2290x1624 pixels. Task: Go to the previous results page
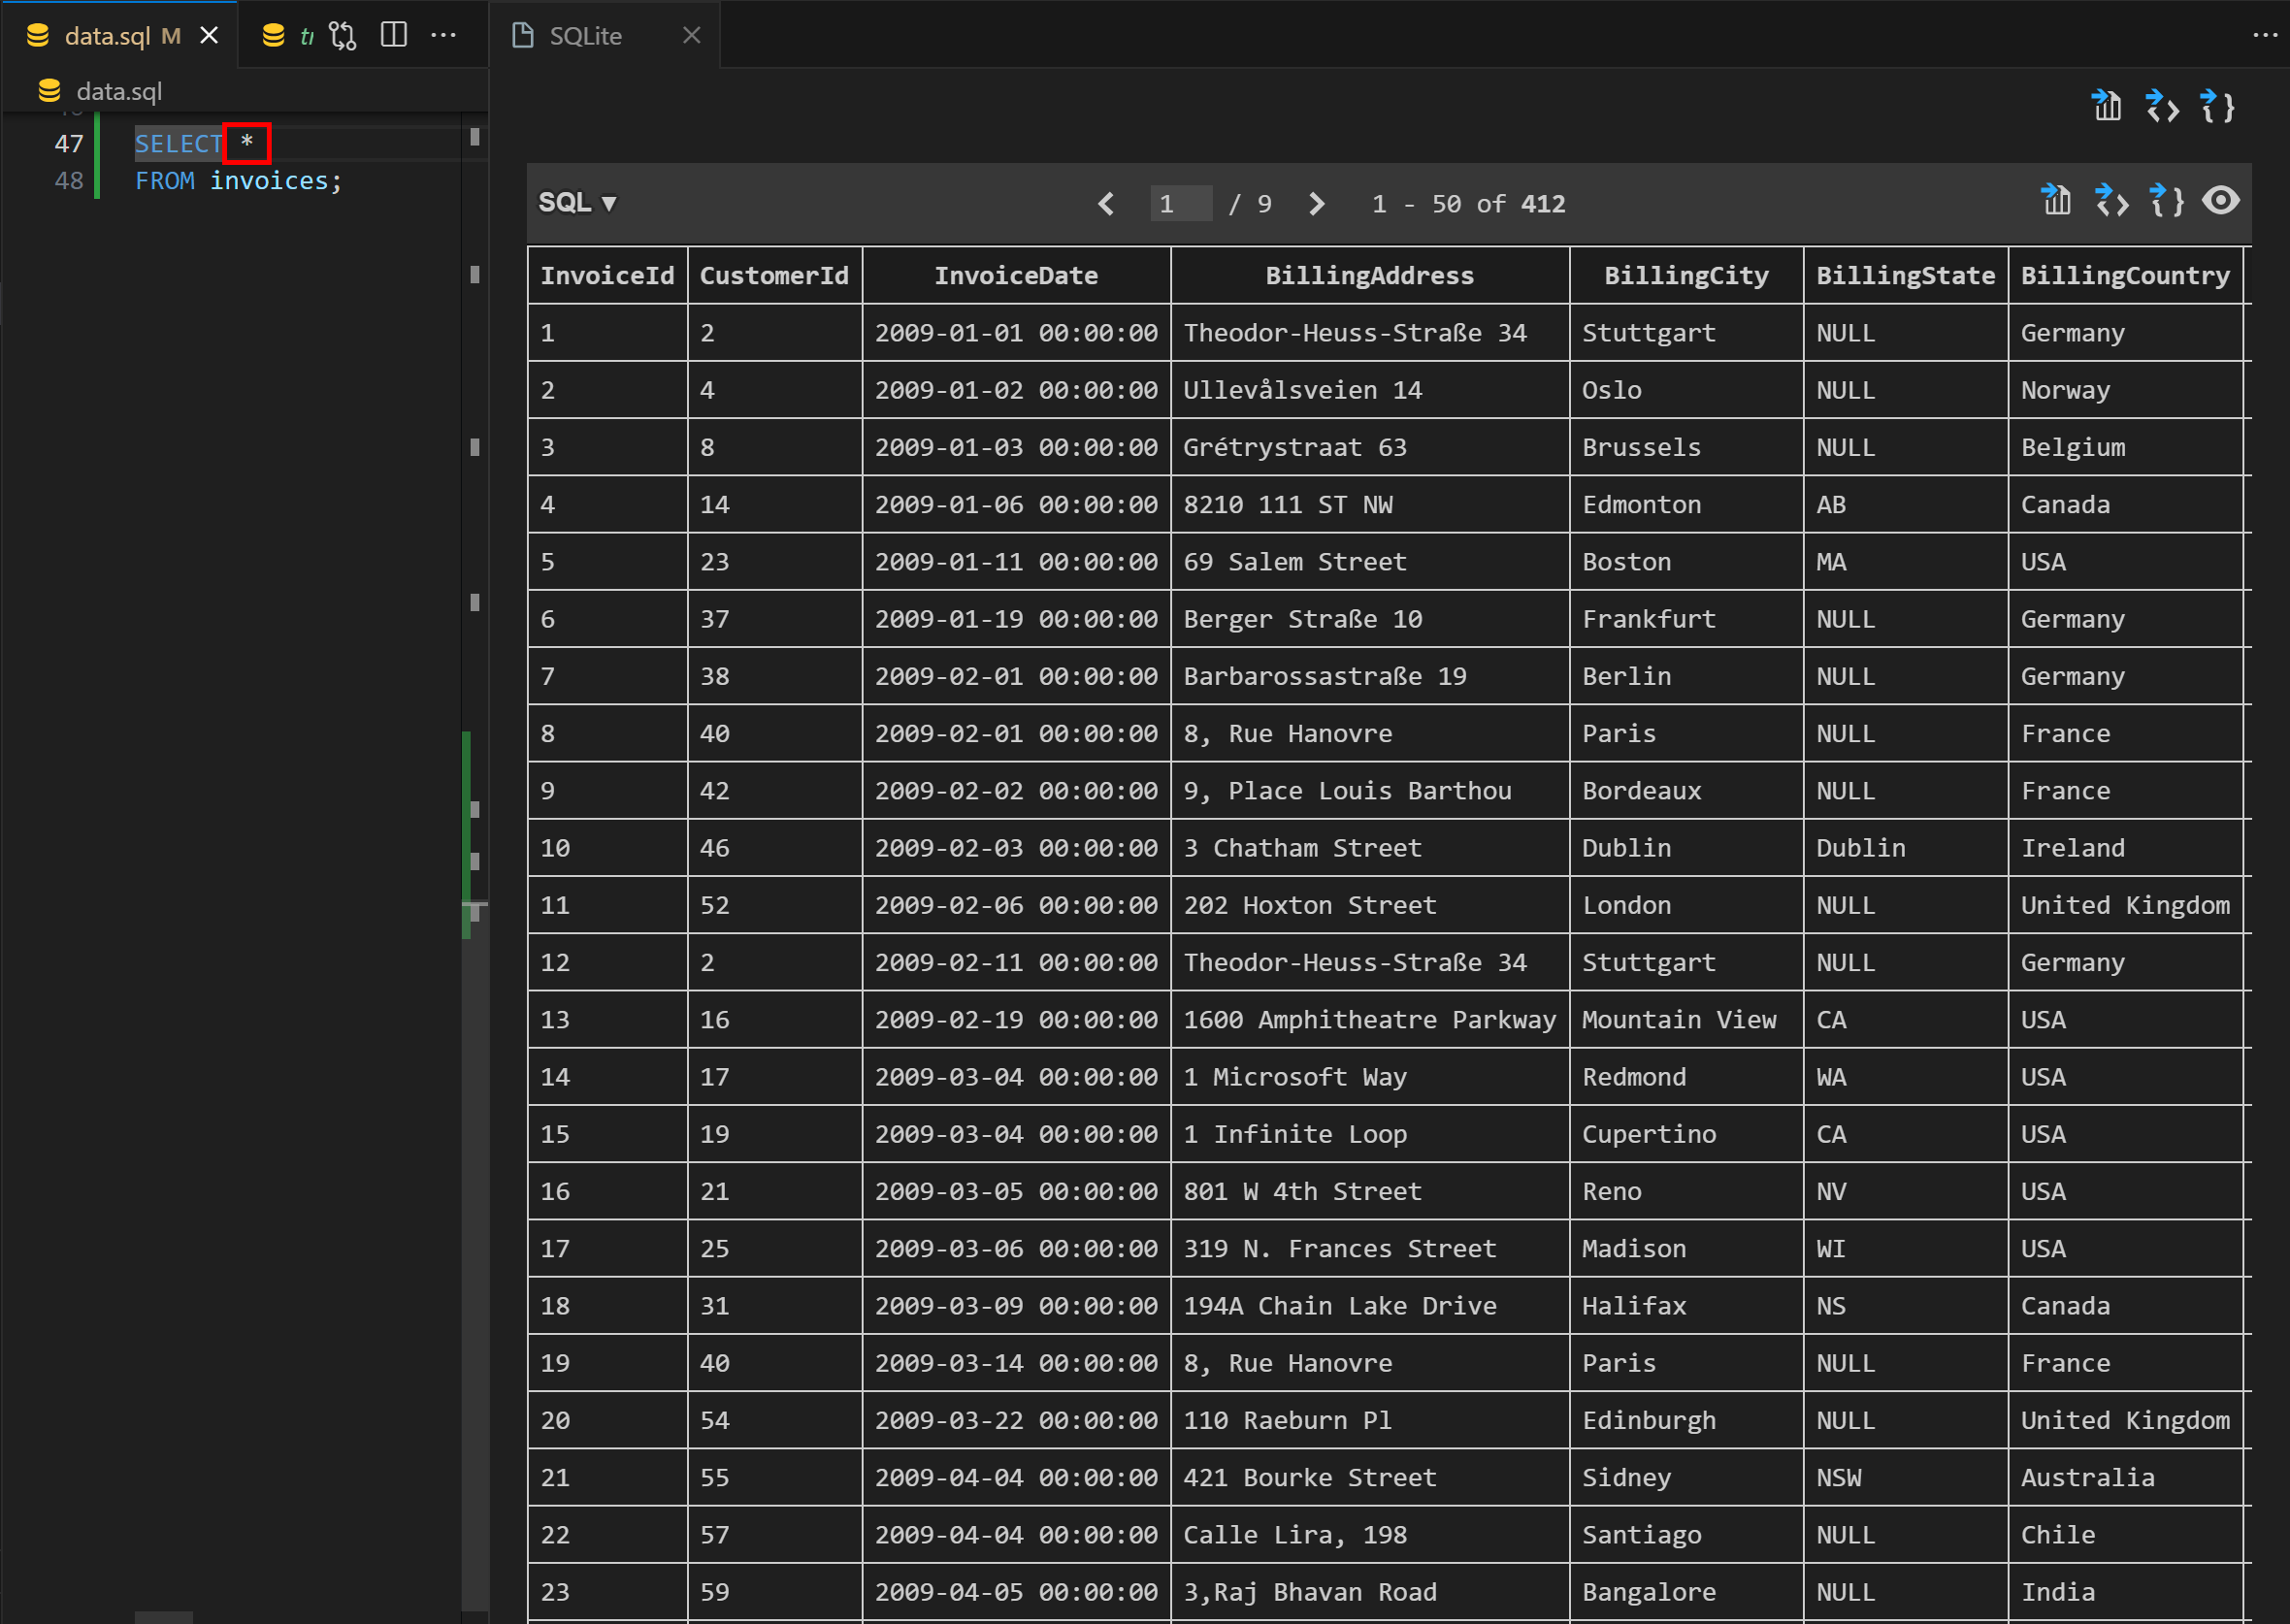[x=1106, y=204]
